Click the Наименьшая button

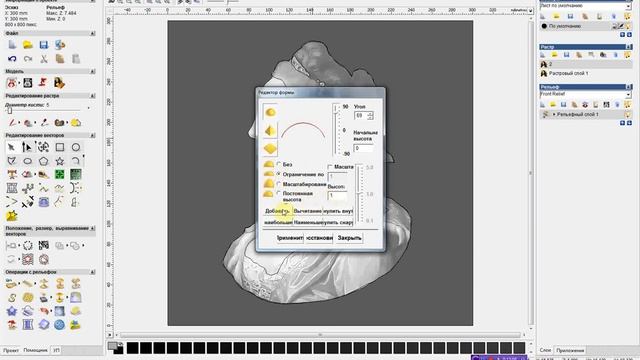point(307,222)
